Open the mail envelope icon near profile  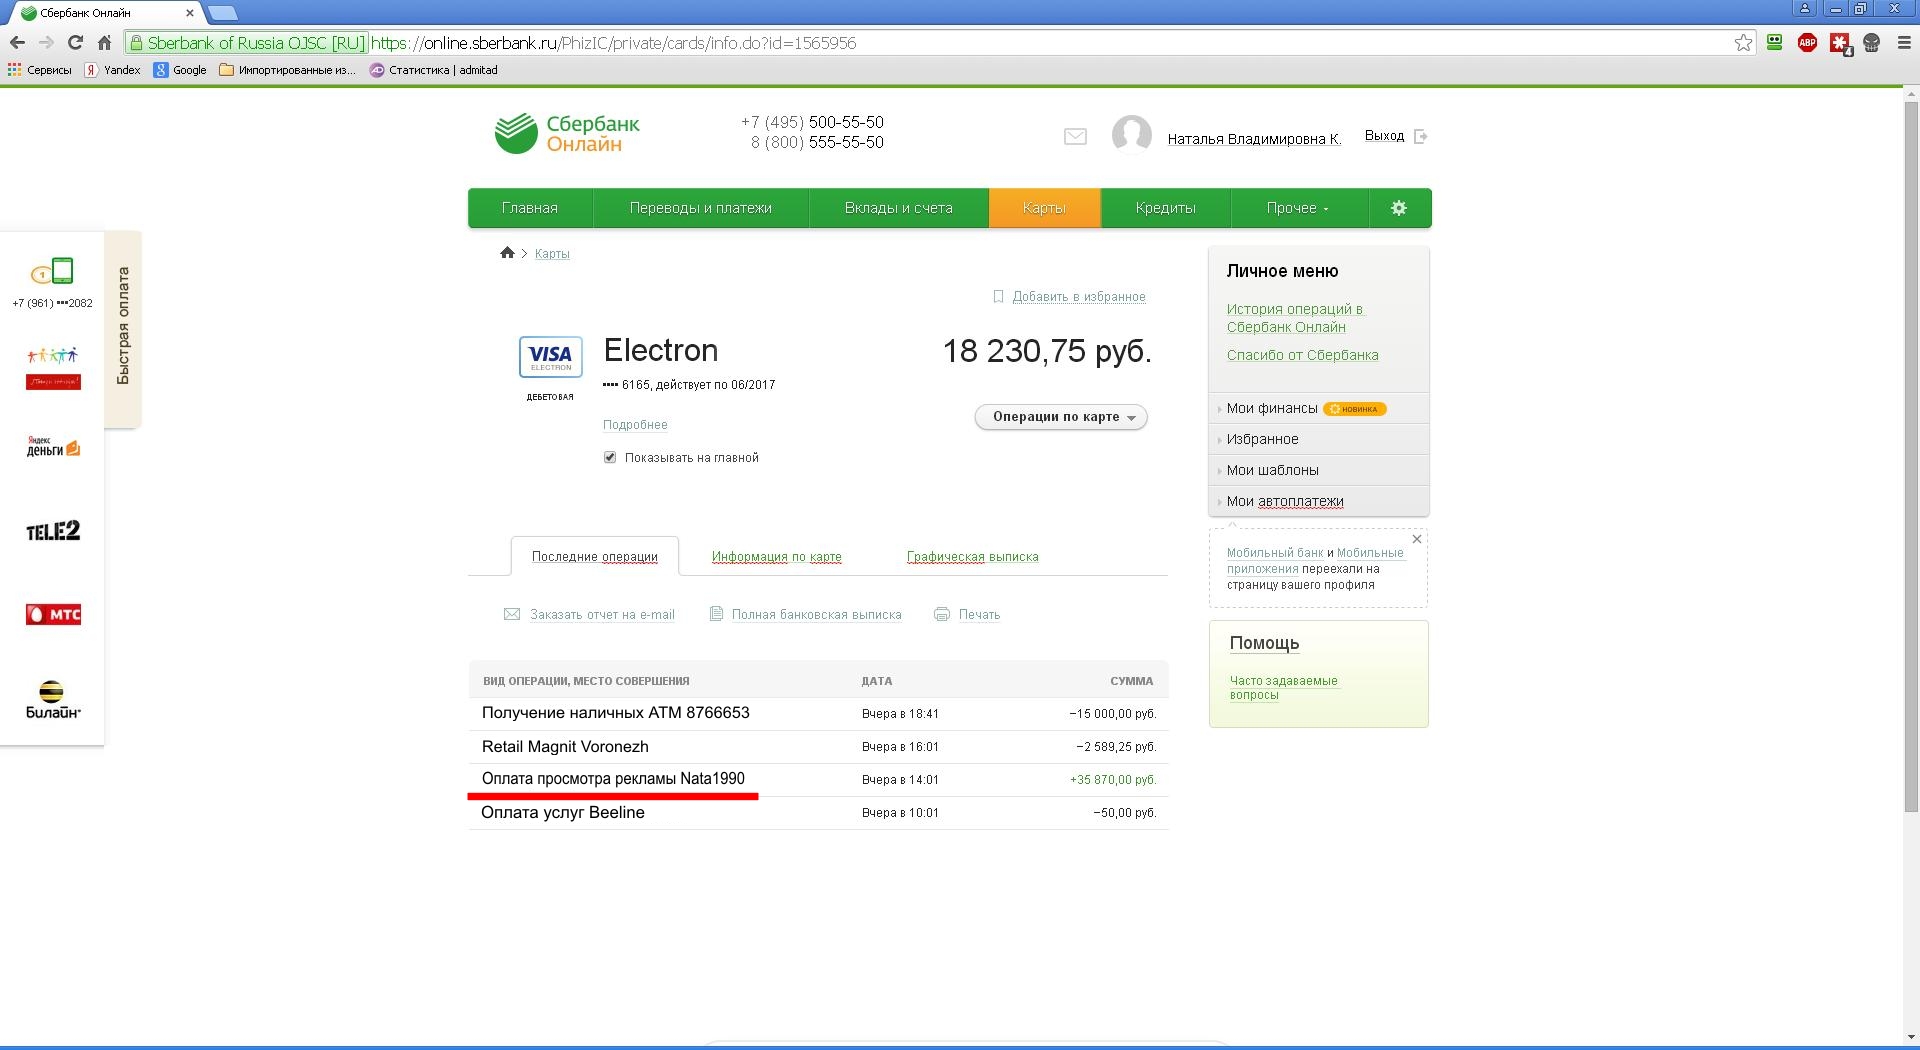coord(1075,137)
